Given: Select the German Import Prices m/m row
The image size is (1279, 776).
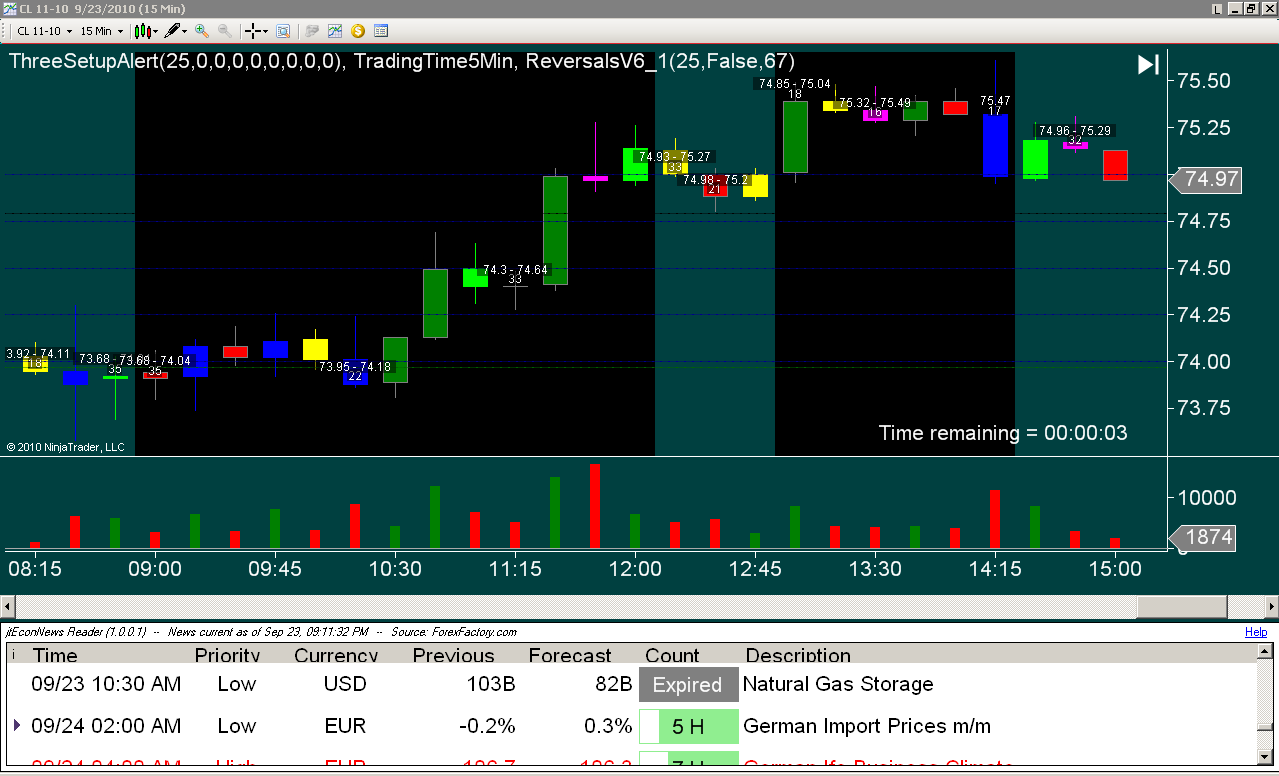Looking at the screenshot, I should point(632,726).
